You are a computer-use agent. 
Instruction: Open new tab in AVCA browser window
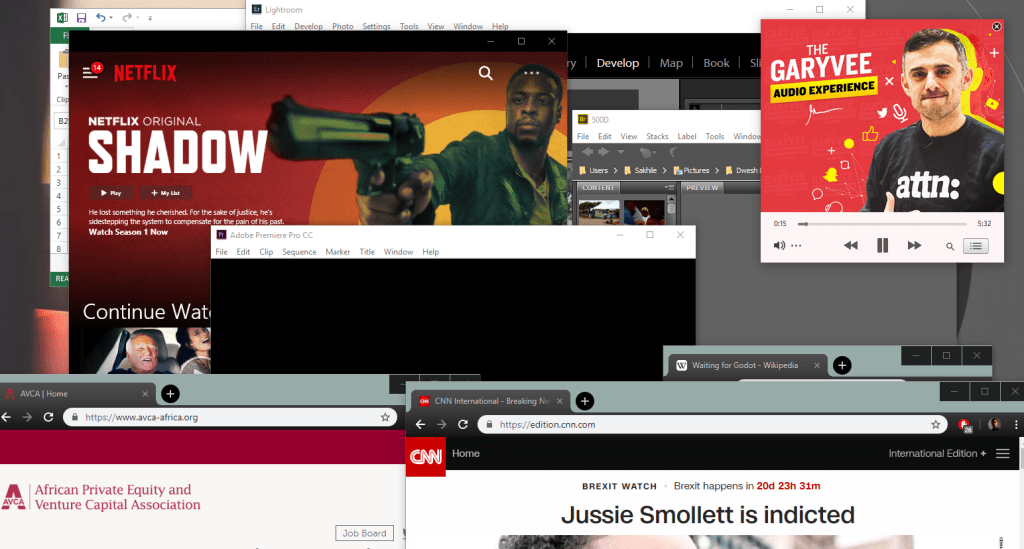[x=170, y=394]
